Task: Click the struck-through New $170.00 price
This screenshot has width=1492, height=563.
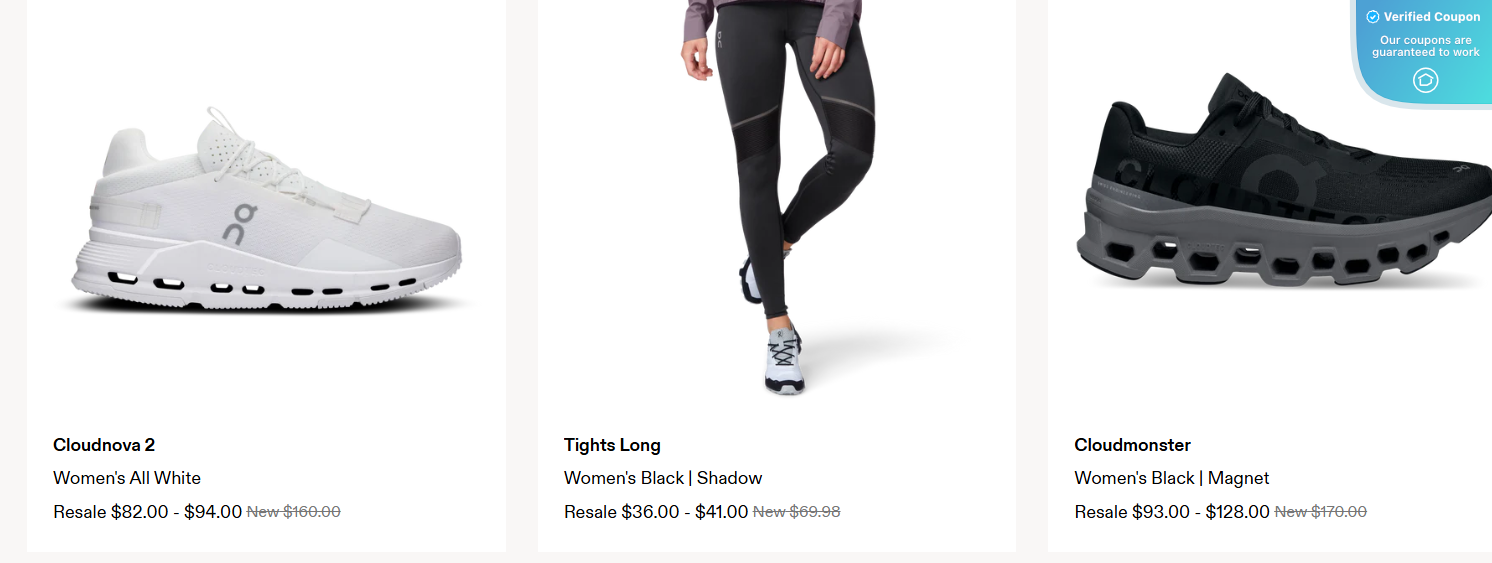Action: point(1320,512)
